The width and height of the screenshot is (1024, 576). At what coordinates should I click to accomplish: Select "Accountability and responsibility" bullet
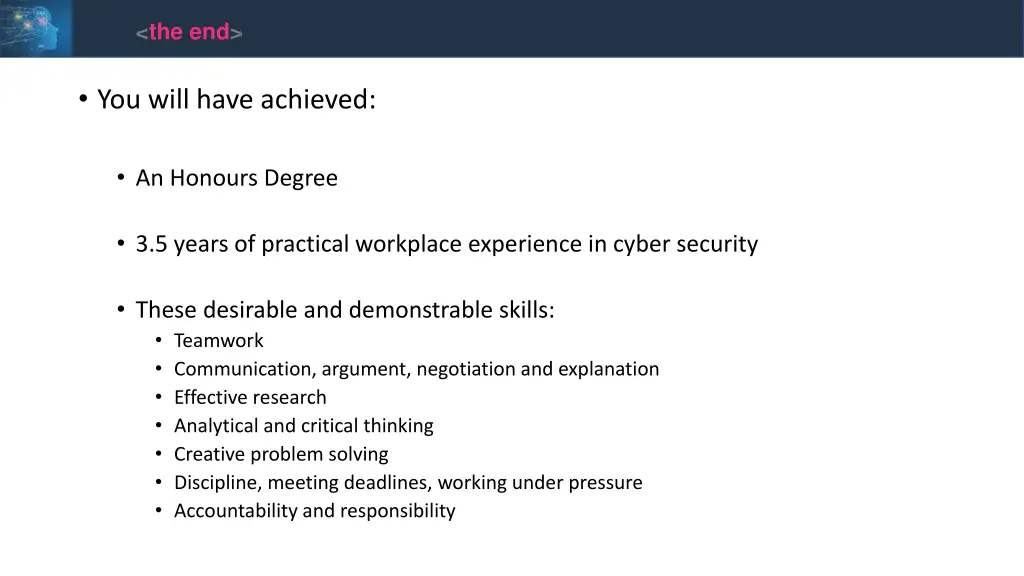click(x=315, y=511)
